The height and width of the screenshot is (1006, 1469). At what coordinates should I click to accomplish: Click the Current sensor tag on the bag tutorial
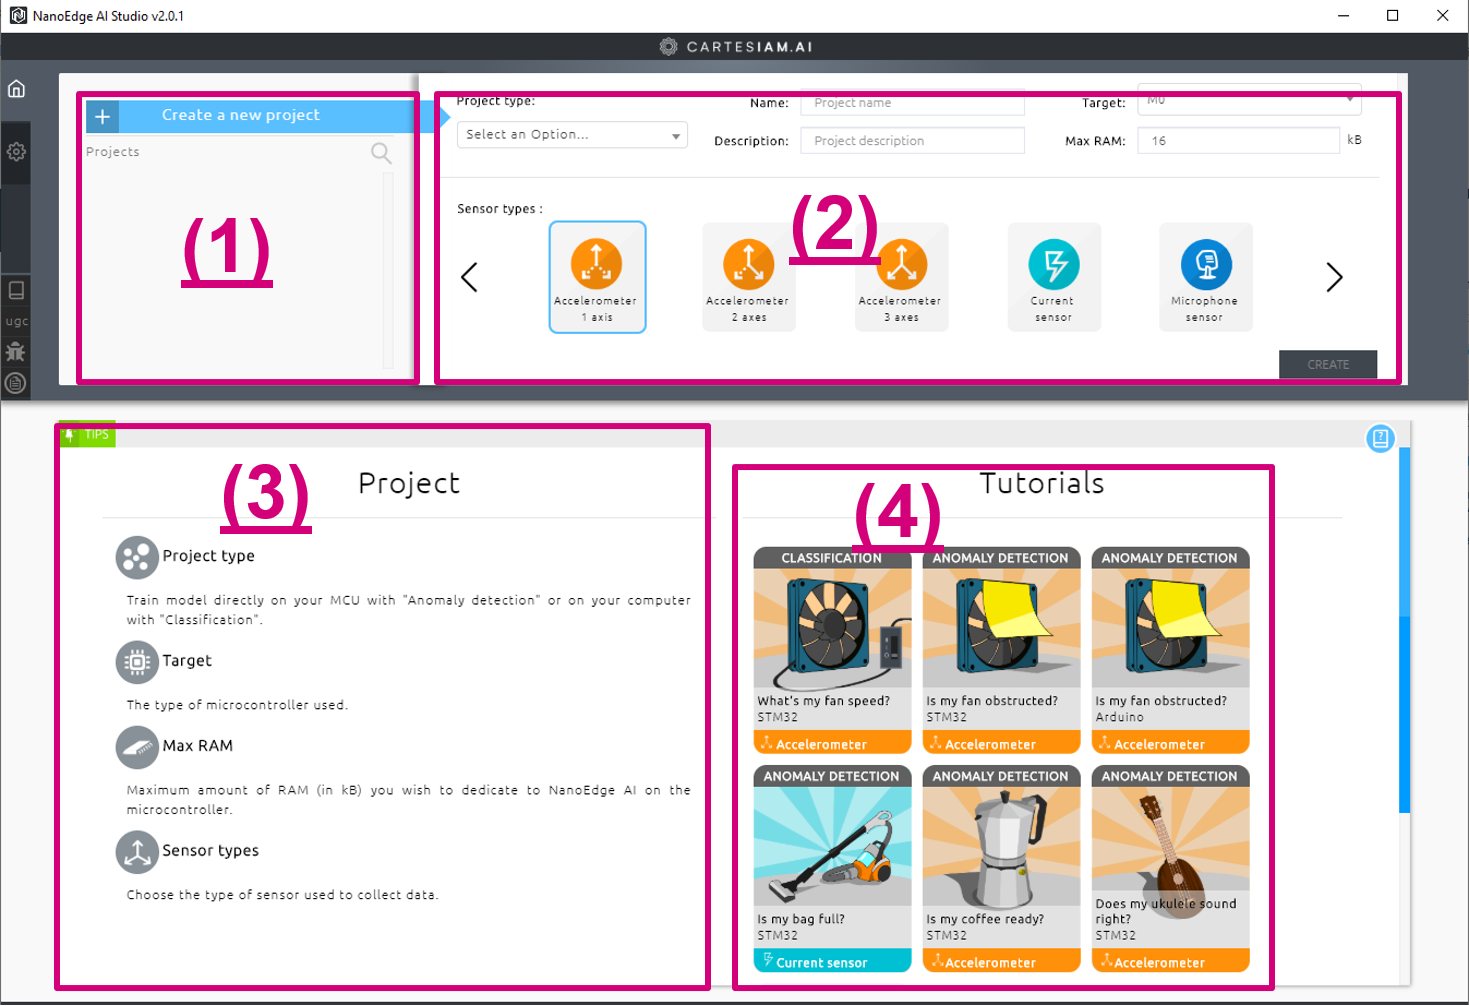click(x=832, y=961)
